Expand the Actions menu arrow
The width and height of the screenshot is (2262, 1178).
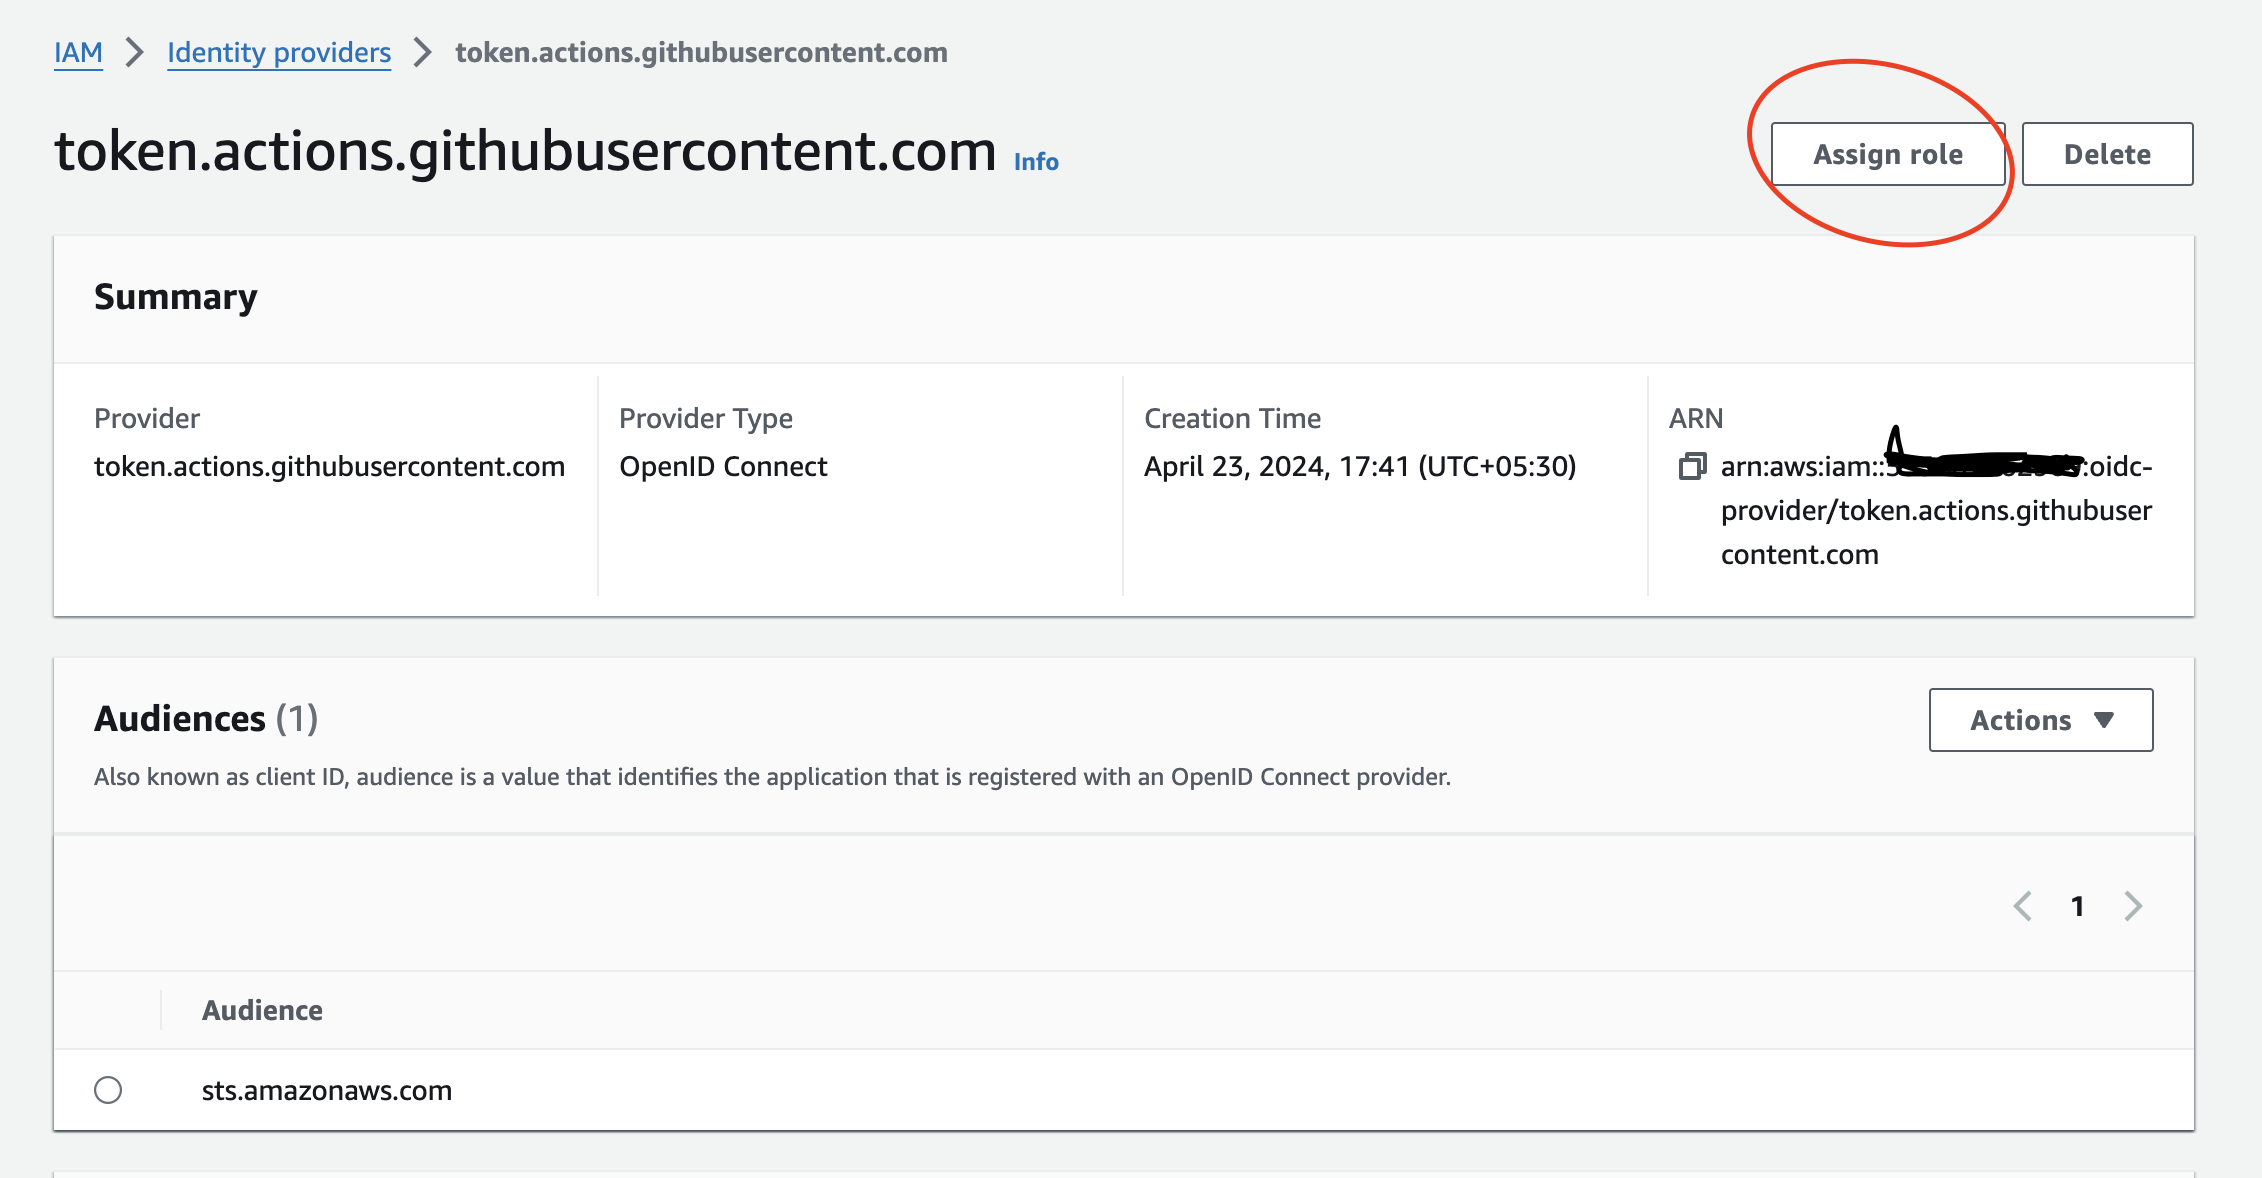(2106, 719)
